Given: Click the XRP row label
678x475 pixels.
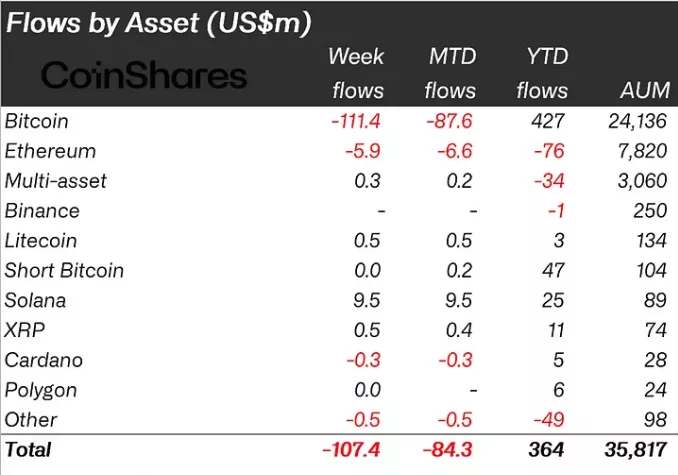Looking at the screenshot, I should coord(24,330).
